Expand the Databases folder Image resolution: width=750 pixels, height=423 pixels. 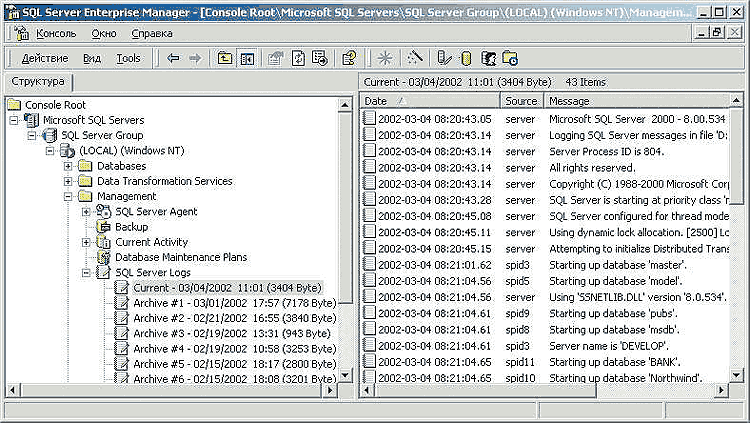click(x=68, y=166)
